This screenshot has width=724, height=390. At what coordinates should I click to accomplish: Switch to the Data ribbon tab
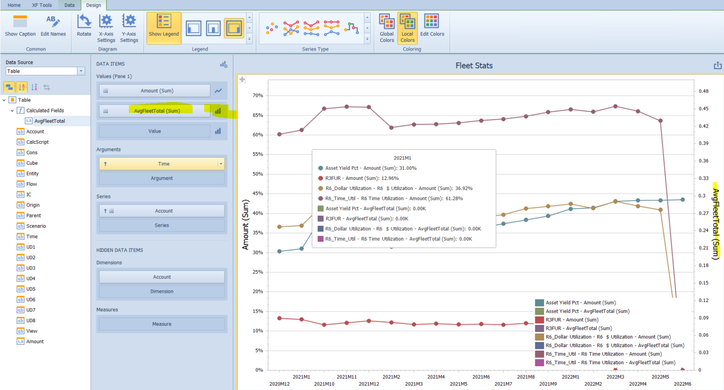tap(69, 5)
